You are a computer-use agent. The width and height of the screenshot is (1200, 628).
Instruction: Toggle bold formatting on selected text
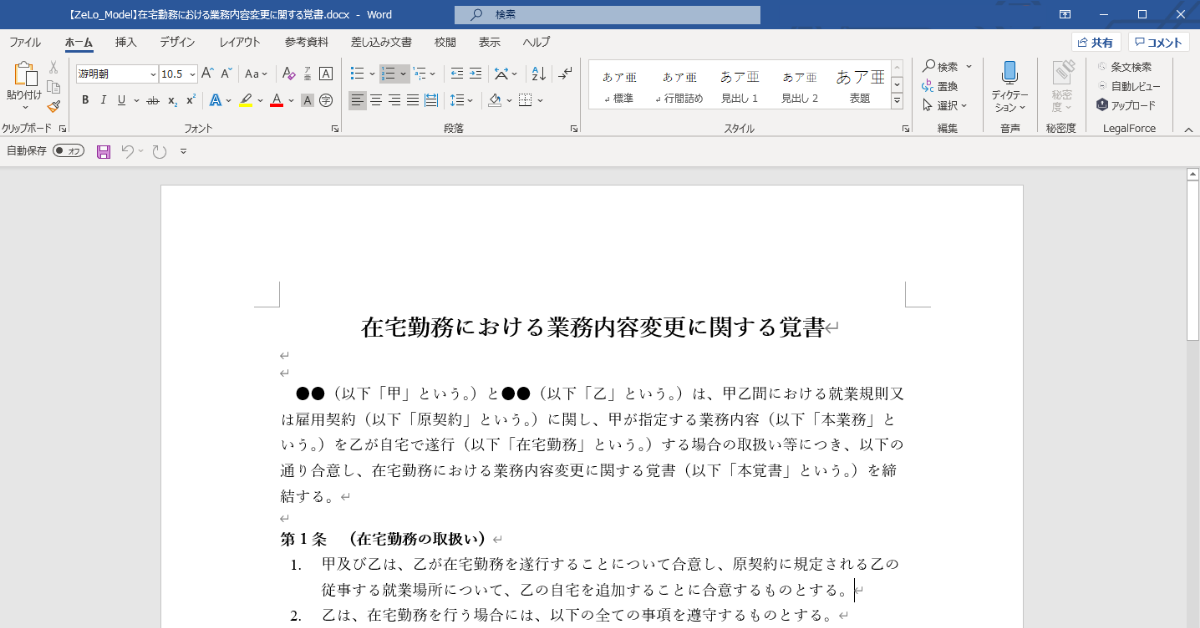pos(84,100)
